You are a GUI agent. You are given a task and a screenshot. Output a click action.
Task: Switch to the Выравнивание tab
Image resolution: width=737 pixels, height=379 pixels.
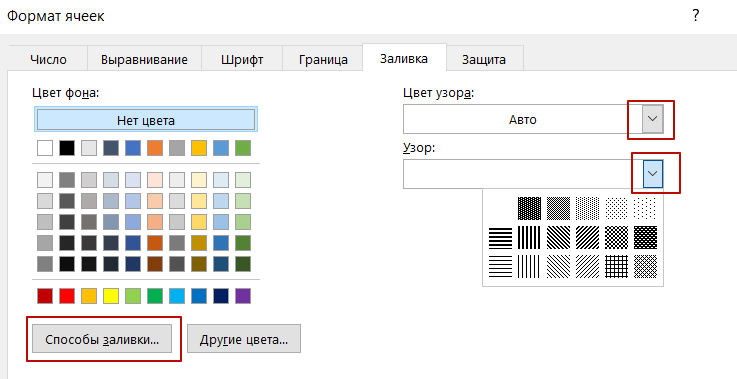coord(144,60)
